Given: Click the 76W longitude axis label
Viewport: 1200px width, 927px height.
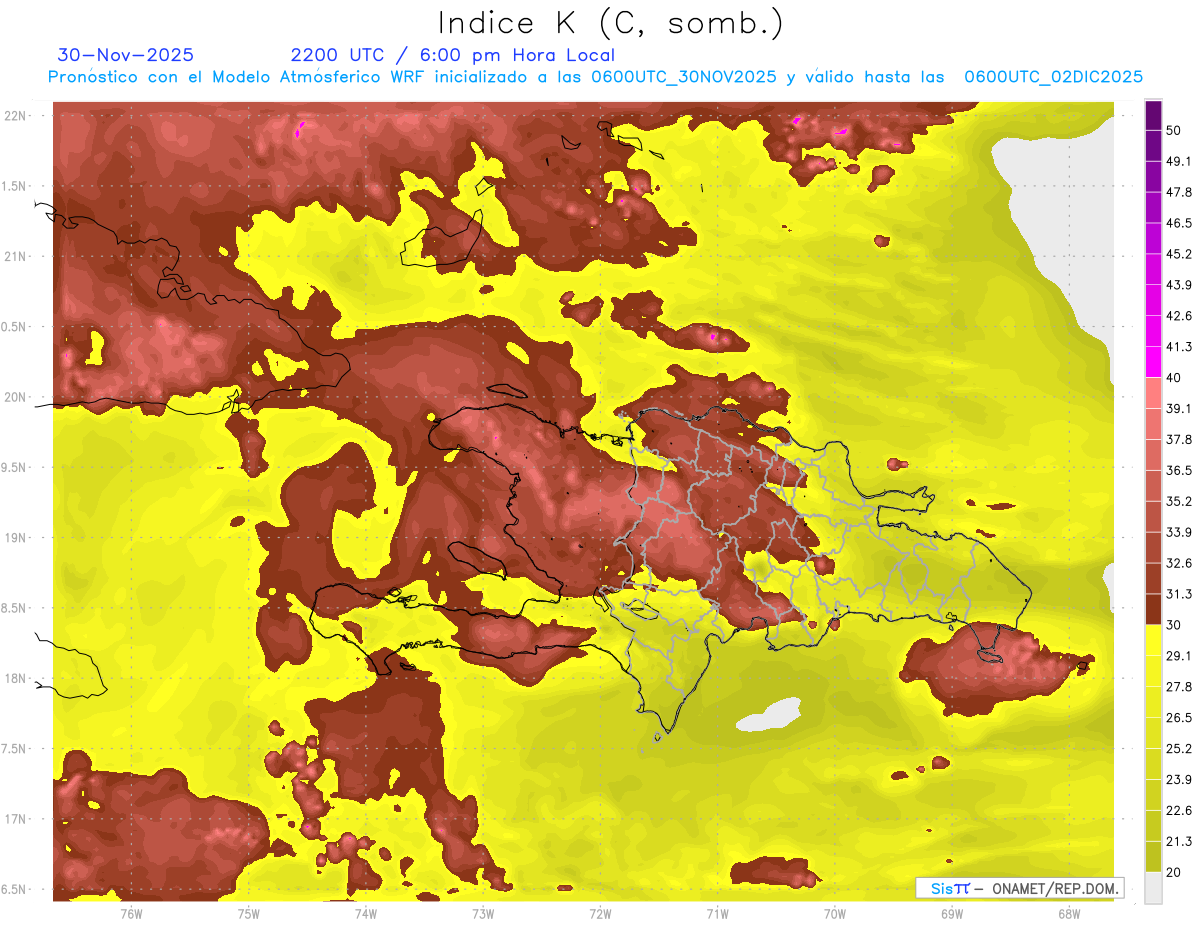Looking at the screenshot, I should tap(131, 913).
